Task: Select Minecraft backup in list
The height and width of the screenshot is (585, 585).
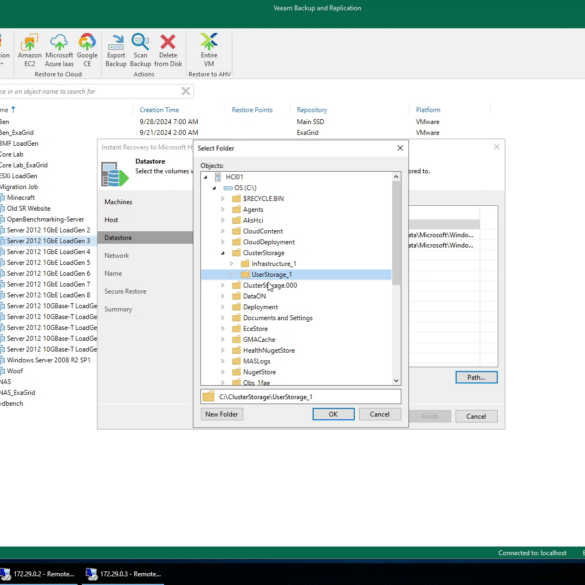Action: (21, 197)
